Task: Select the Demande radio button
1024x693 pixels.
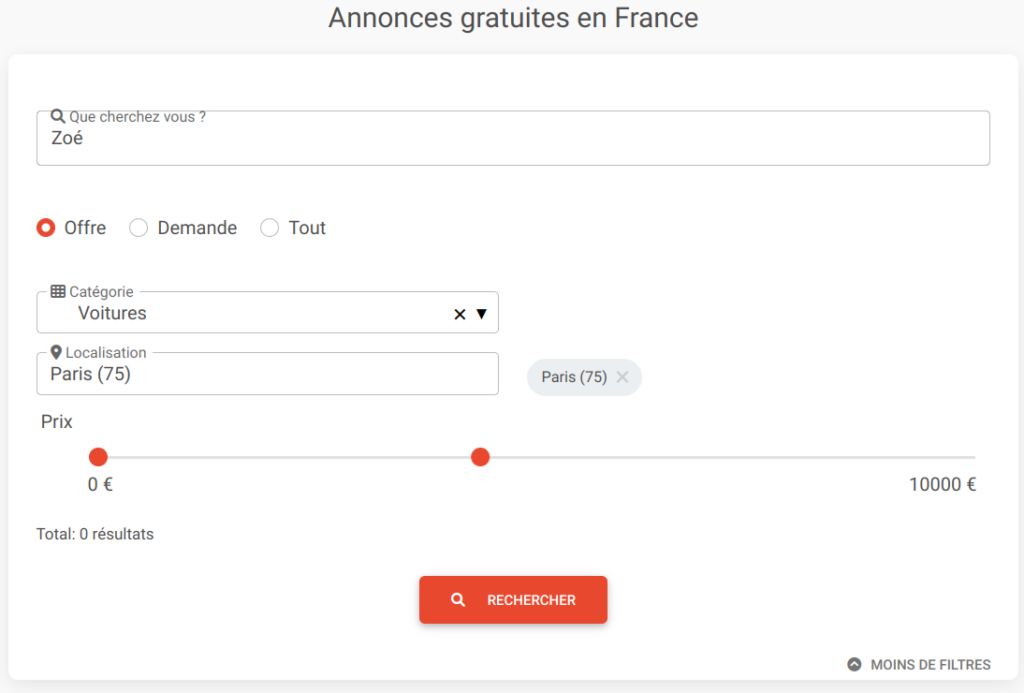Action: click(139, 228)
